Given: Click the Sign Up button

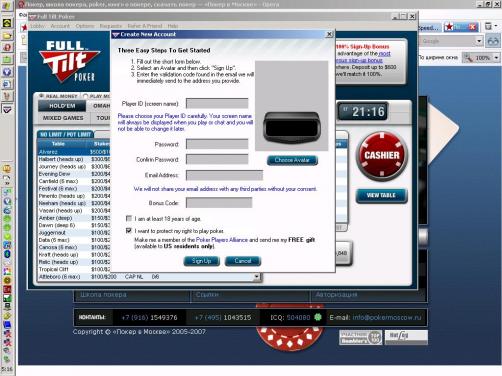Looking at the screenshot, I should click(201, 261).
